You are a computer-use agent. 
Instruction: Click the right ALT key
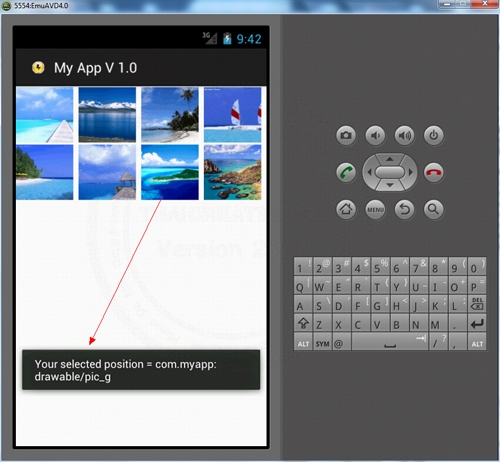click(x=477, y=342)
